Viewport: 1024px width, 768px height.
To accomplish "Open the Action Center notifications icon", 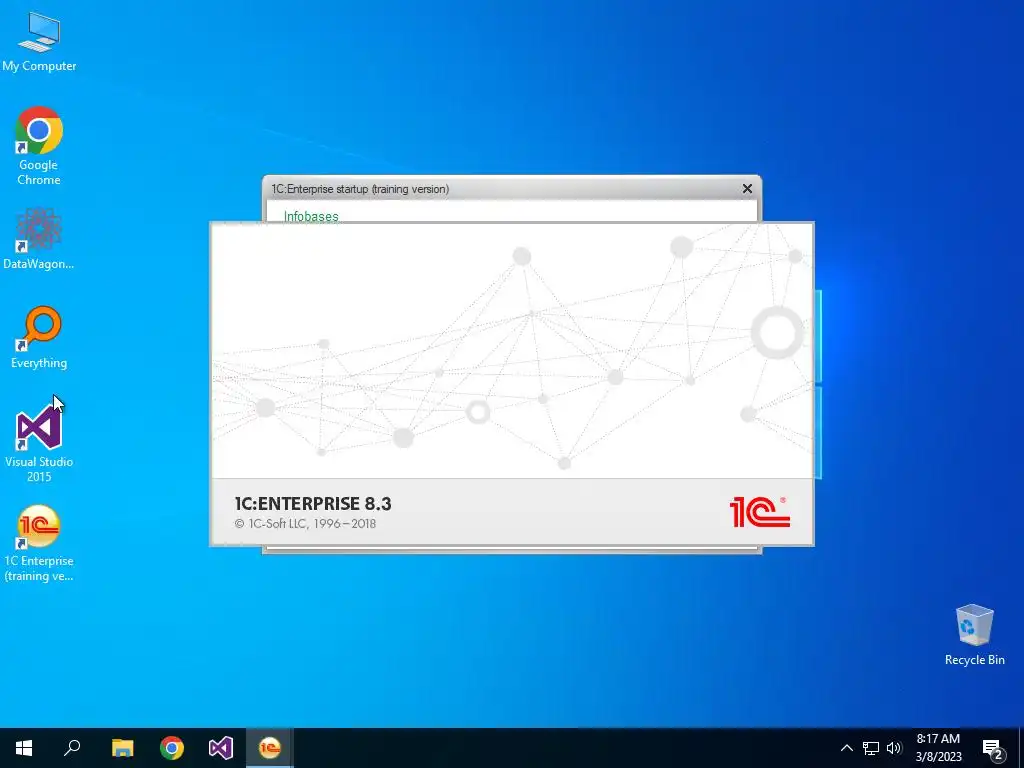I will [993, 748].
